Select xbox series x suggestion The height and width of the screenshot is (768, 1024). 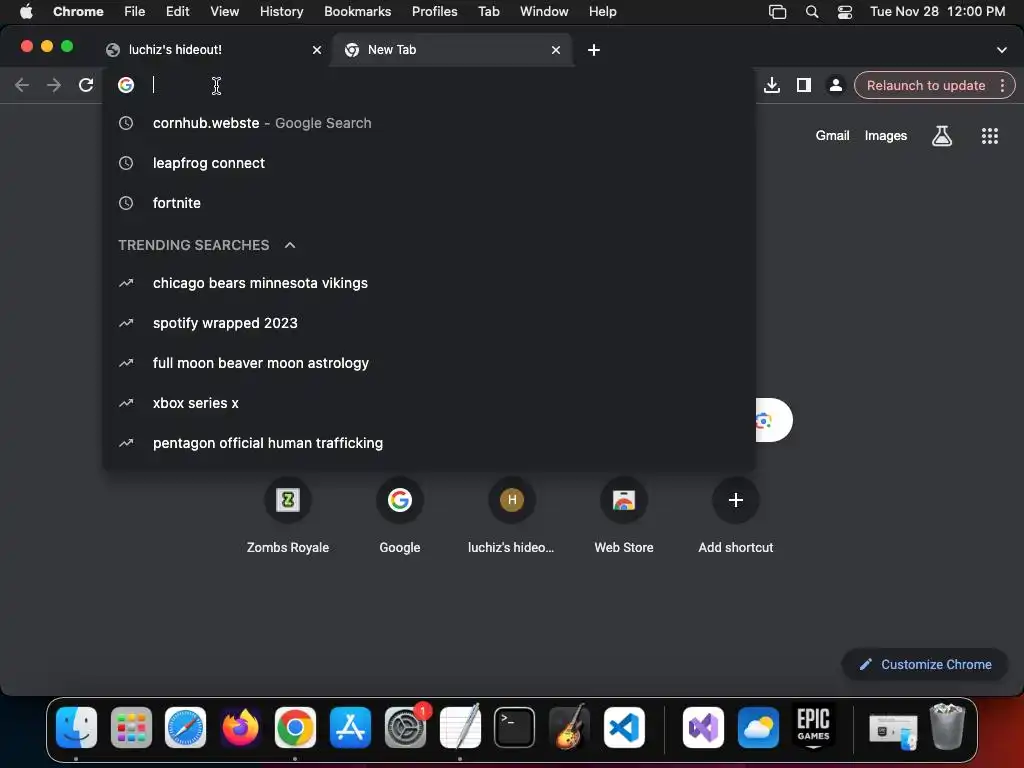tap(429, 403)
